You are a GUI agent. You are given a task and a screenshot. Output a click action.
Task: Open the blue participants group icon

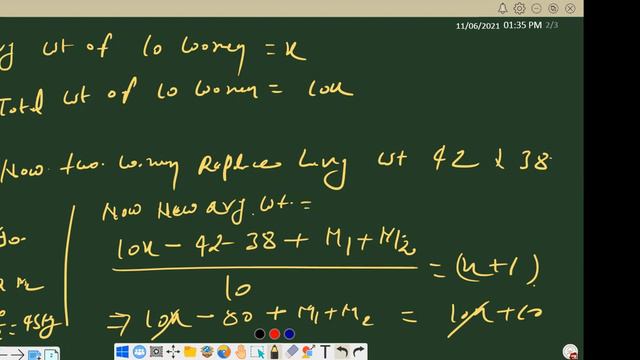[139, 352]
